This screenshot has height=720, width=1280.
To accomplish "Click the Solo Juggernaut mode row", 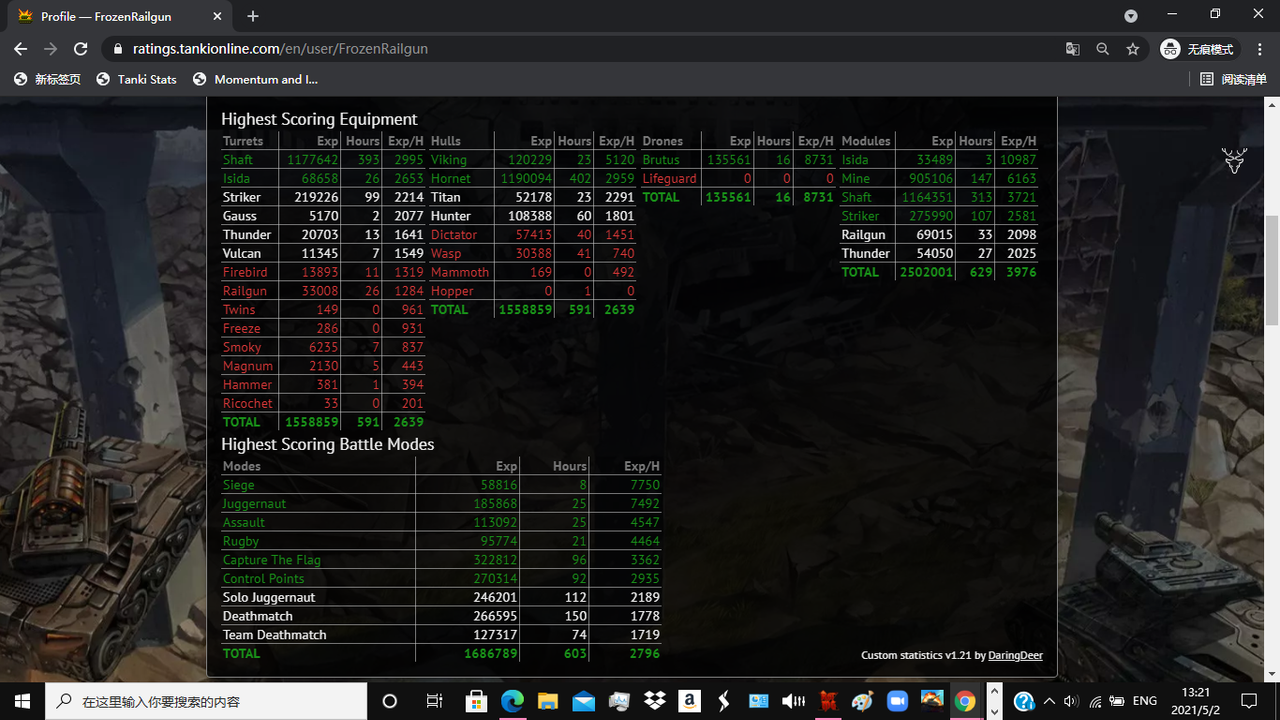I will click(x=441, y=597).
